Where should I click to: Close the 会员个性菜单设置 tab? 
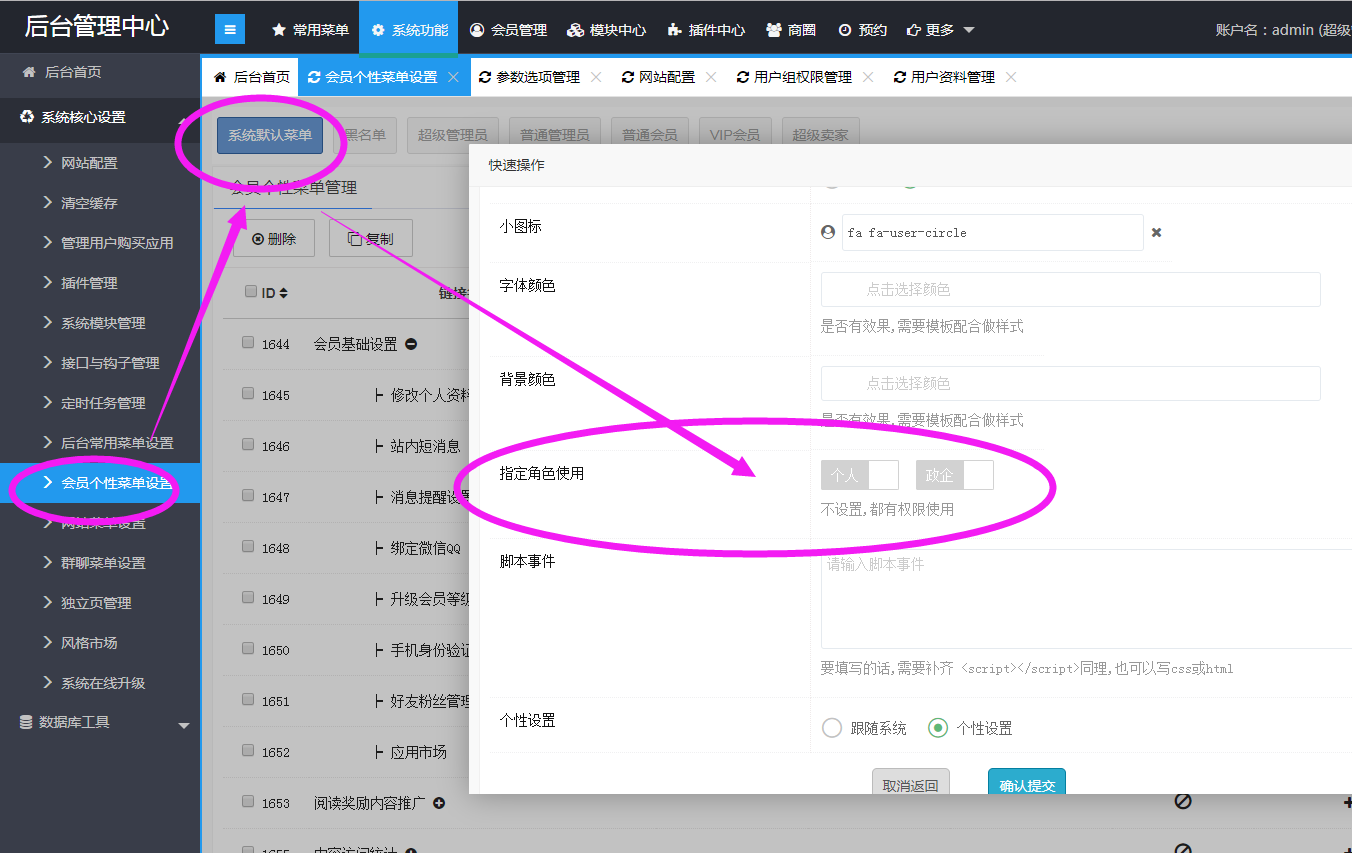coord(453,77)
